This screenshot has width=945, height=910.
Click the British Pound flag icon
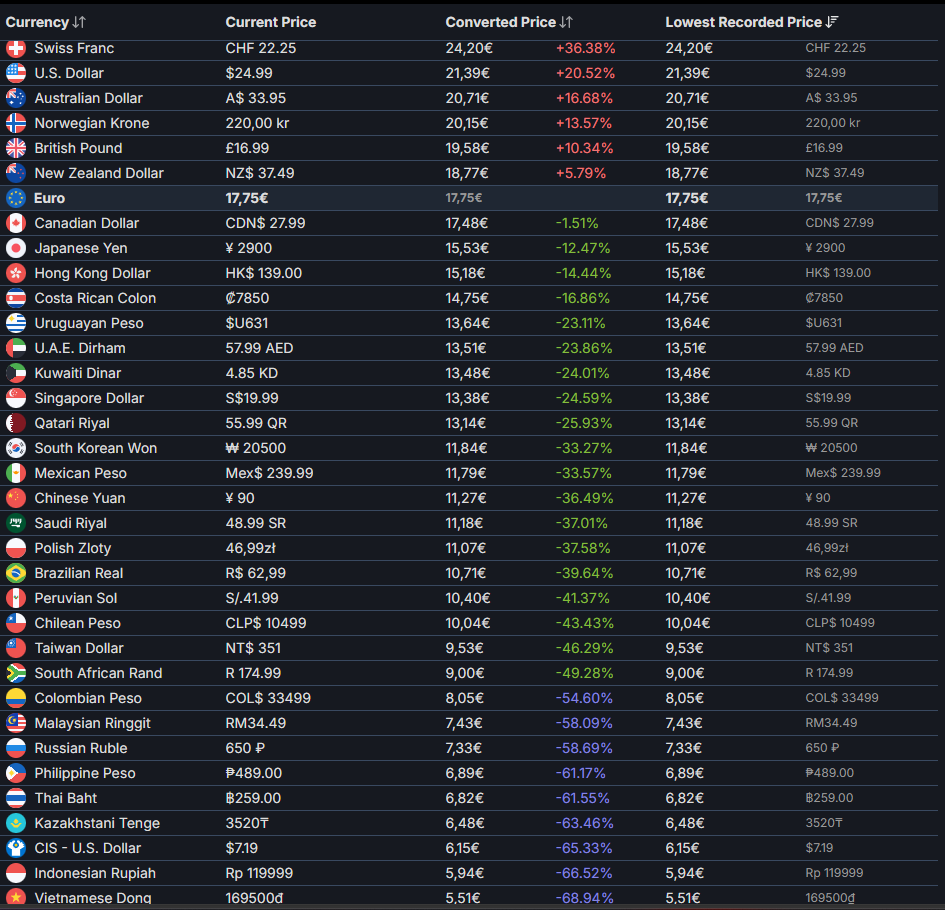(16, 148)
